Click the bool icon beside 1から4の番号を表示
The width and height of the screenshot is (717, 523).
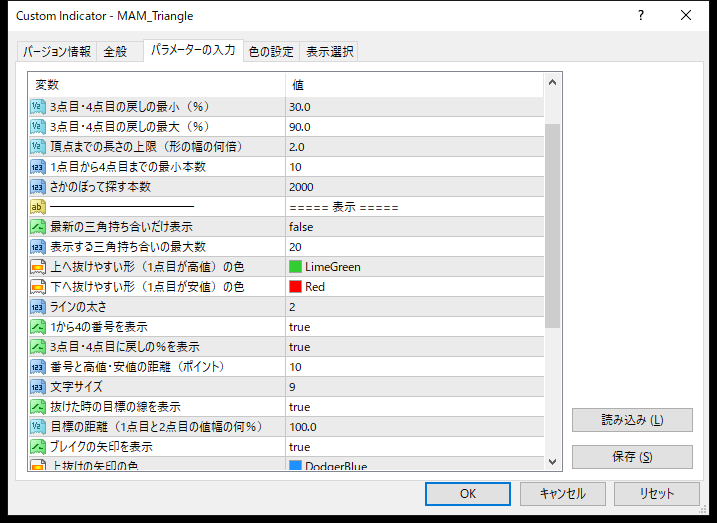38,327
